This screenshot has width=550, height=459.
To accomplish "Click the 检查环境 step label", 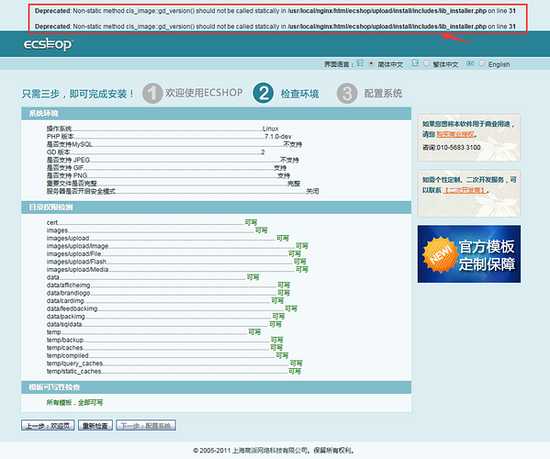I will pos(300,94).
